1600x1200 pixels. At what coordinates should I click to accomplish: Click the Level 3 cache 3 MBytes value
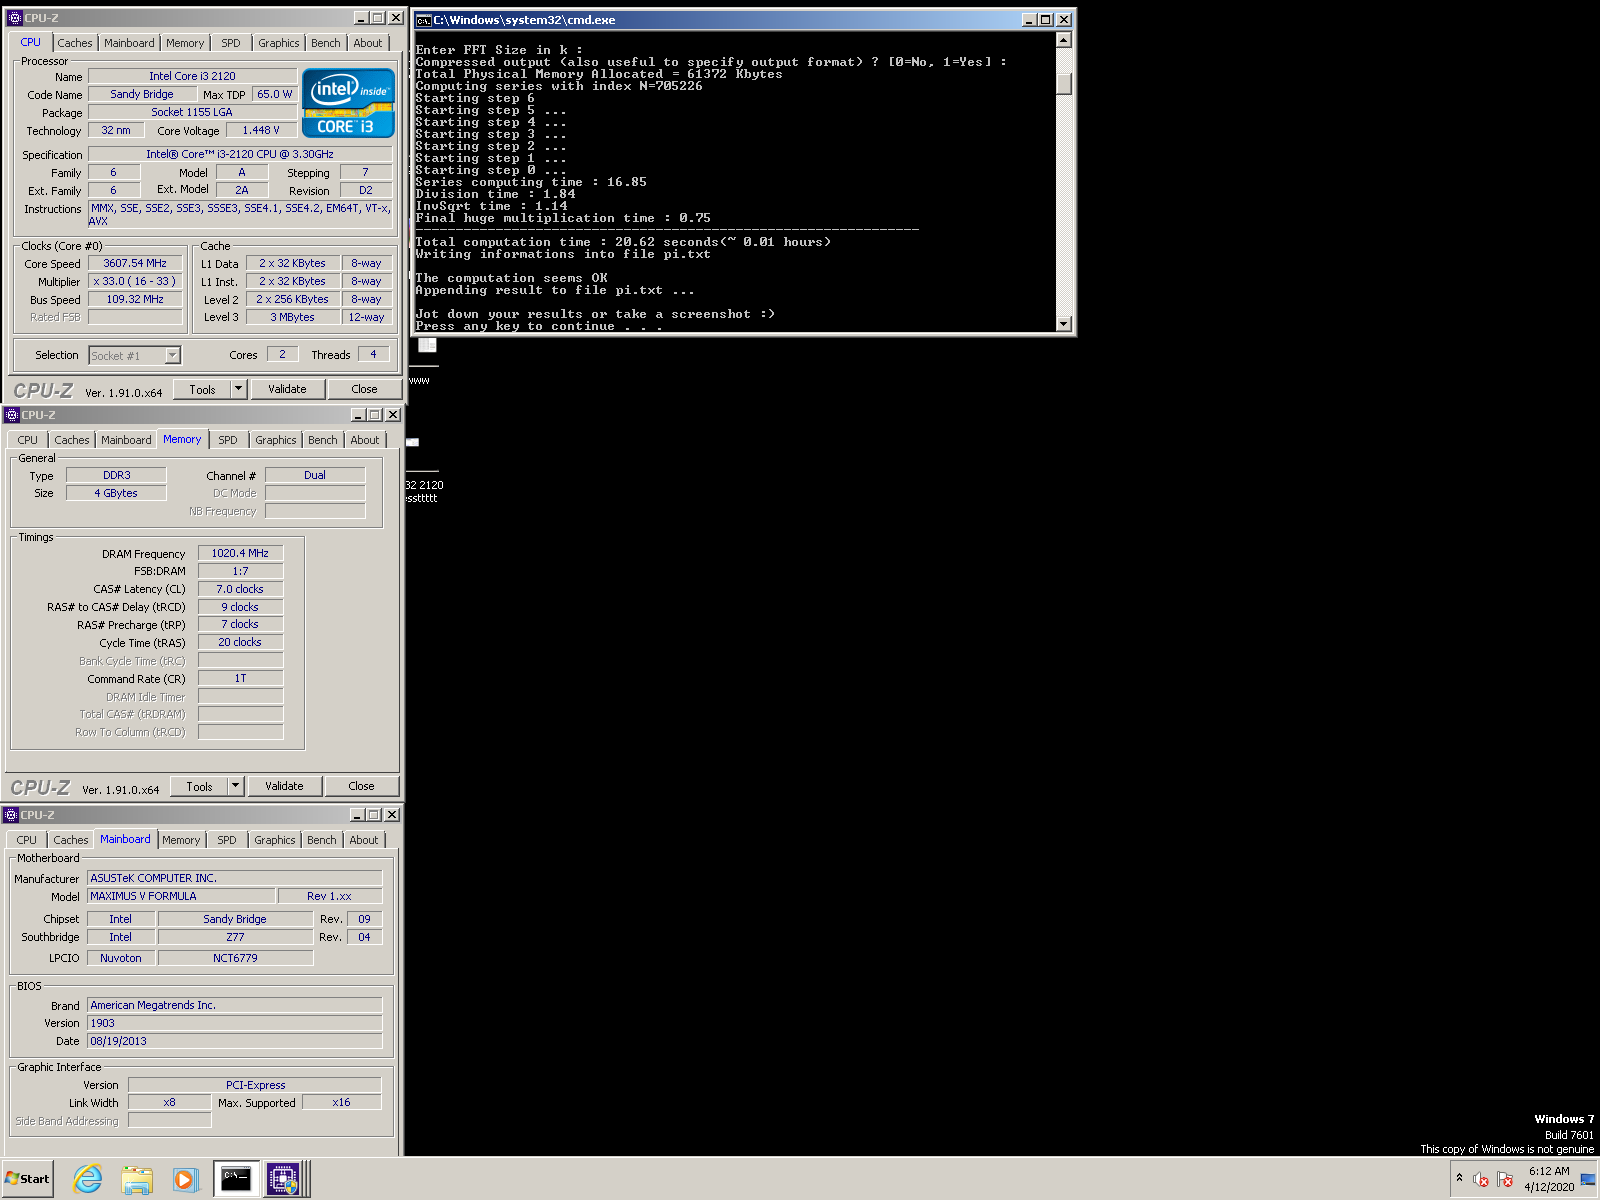[x=292, y=317]
